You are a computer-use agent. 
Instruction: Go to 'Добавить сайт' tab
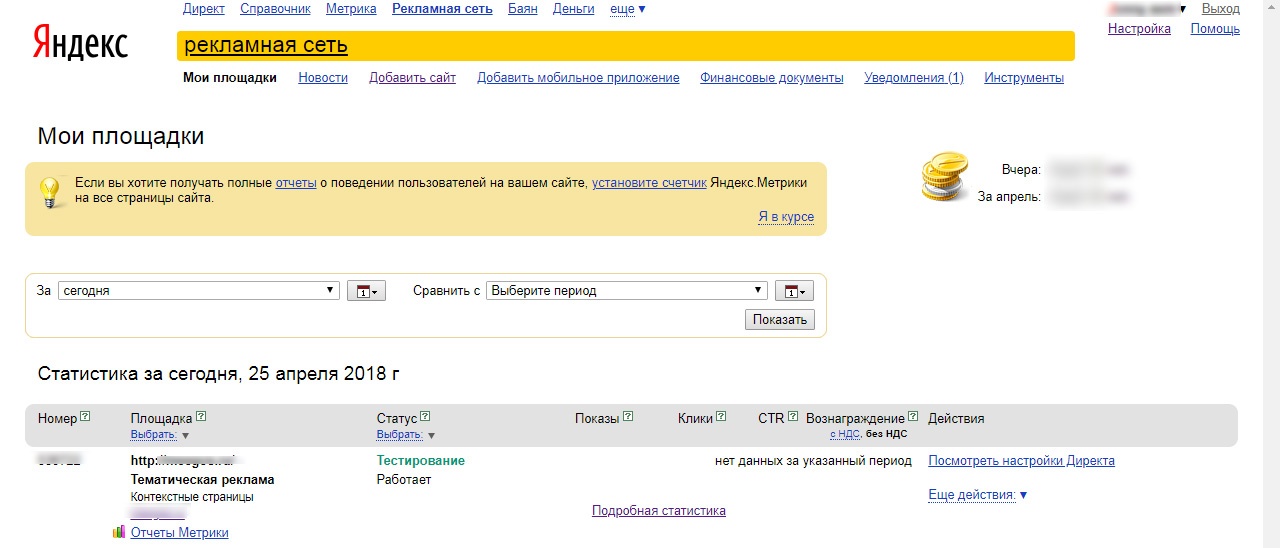412,78
